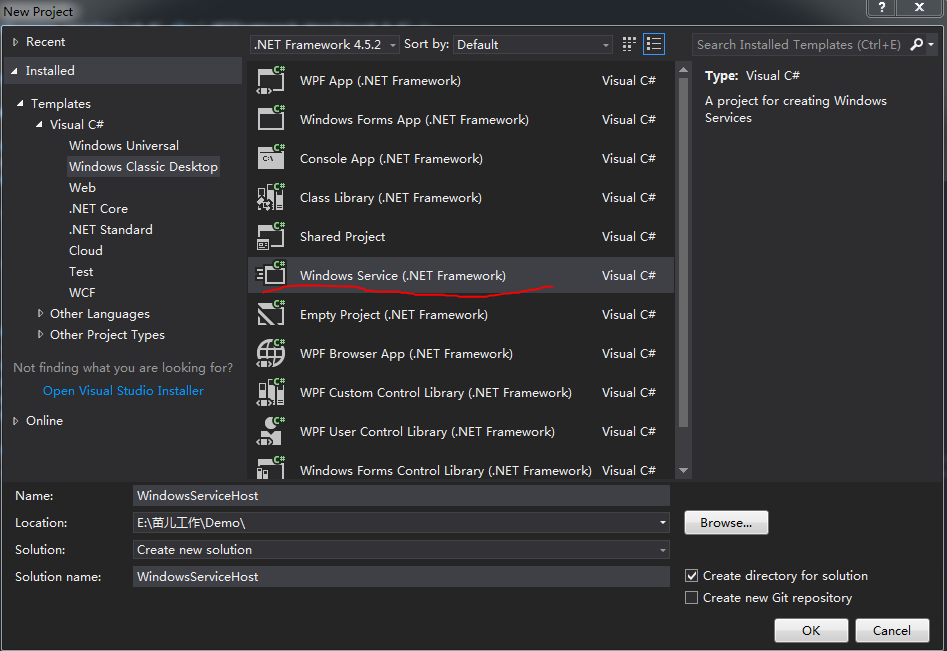The image size is (947, 651).
Task: Click the Windows Forms App template icon
Action: [x=271, y=119]
